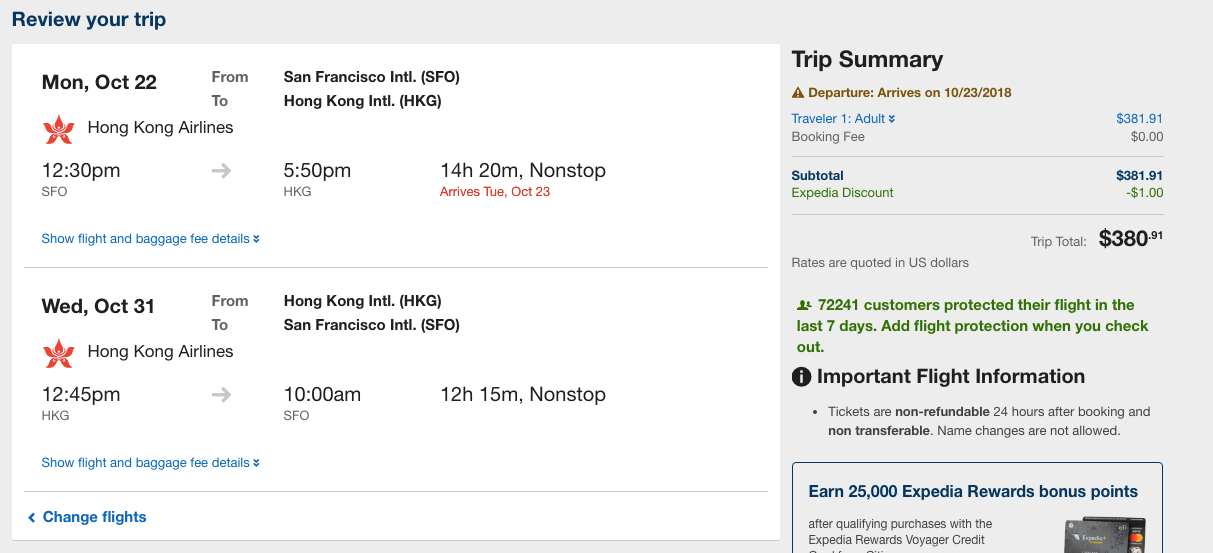
Task: Click Hong Kong Airlines logo on Oct 22 flight
Action: tap(59, 129)
